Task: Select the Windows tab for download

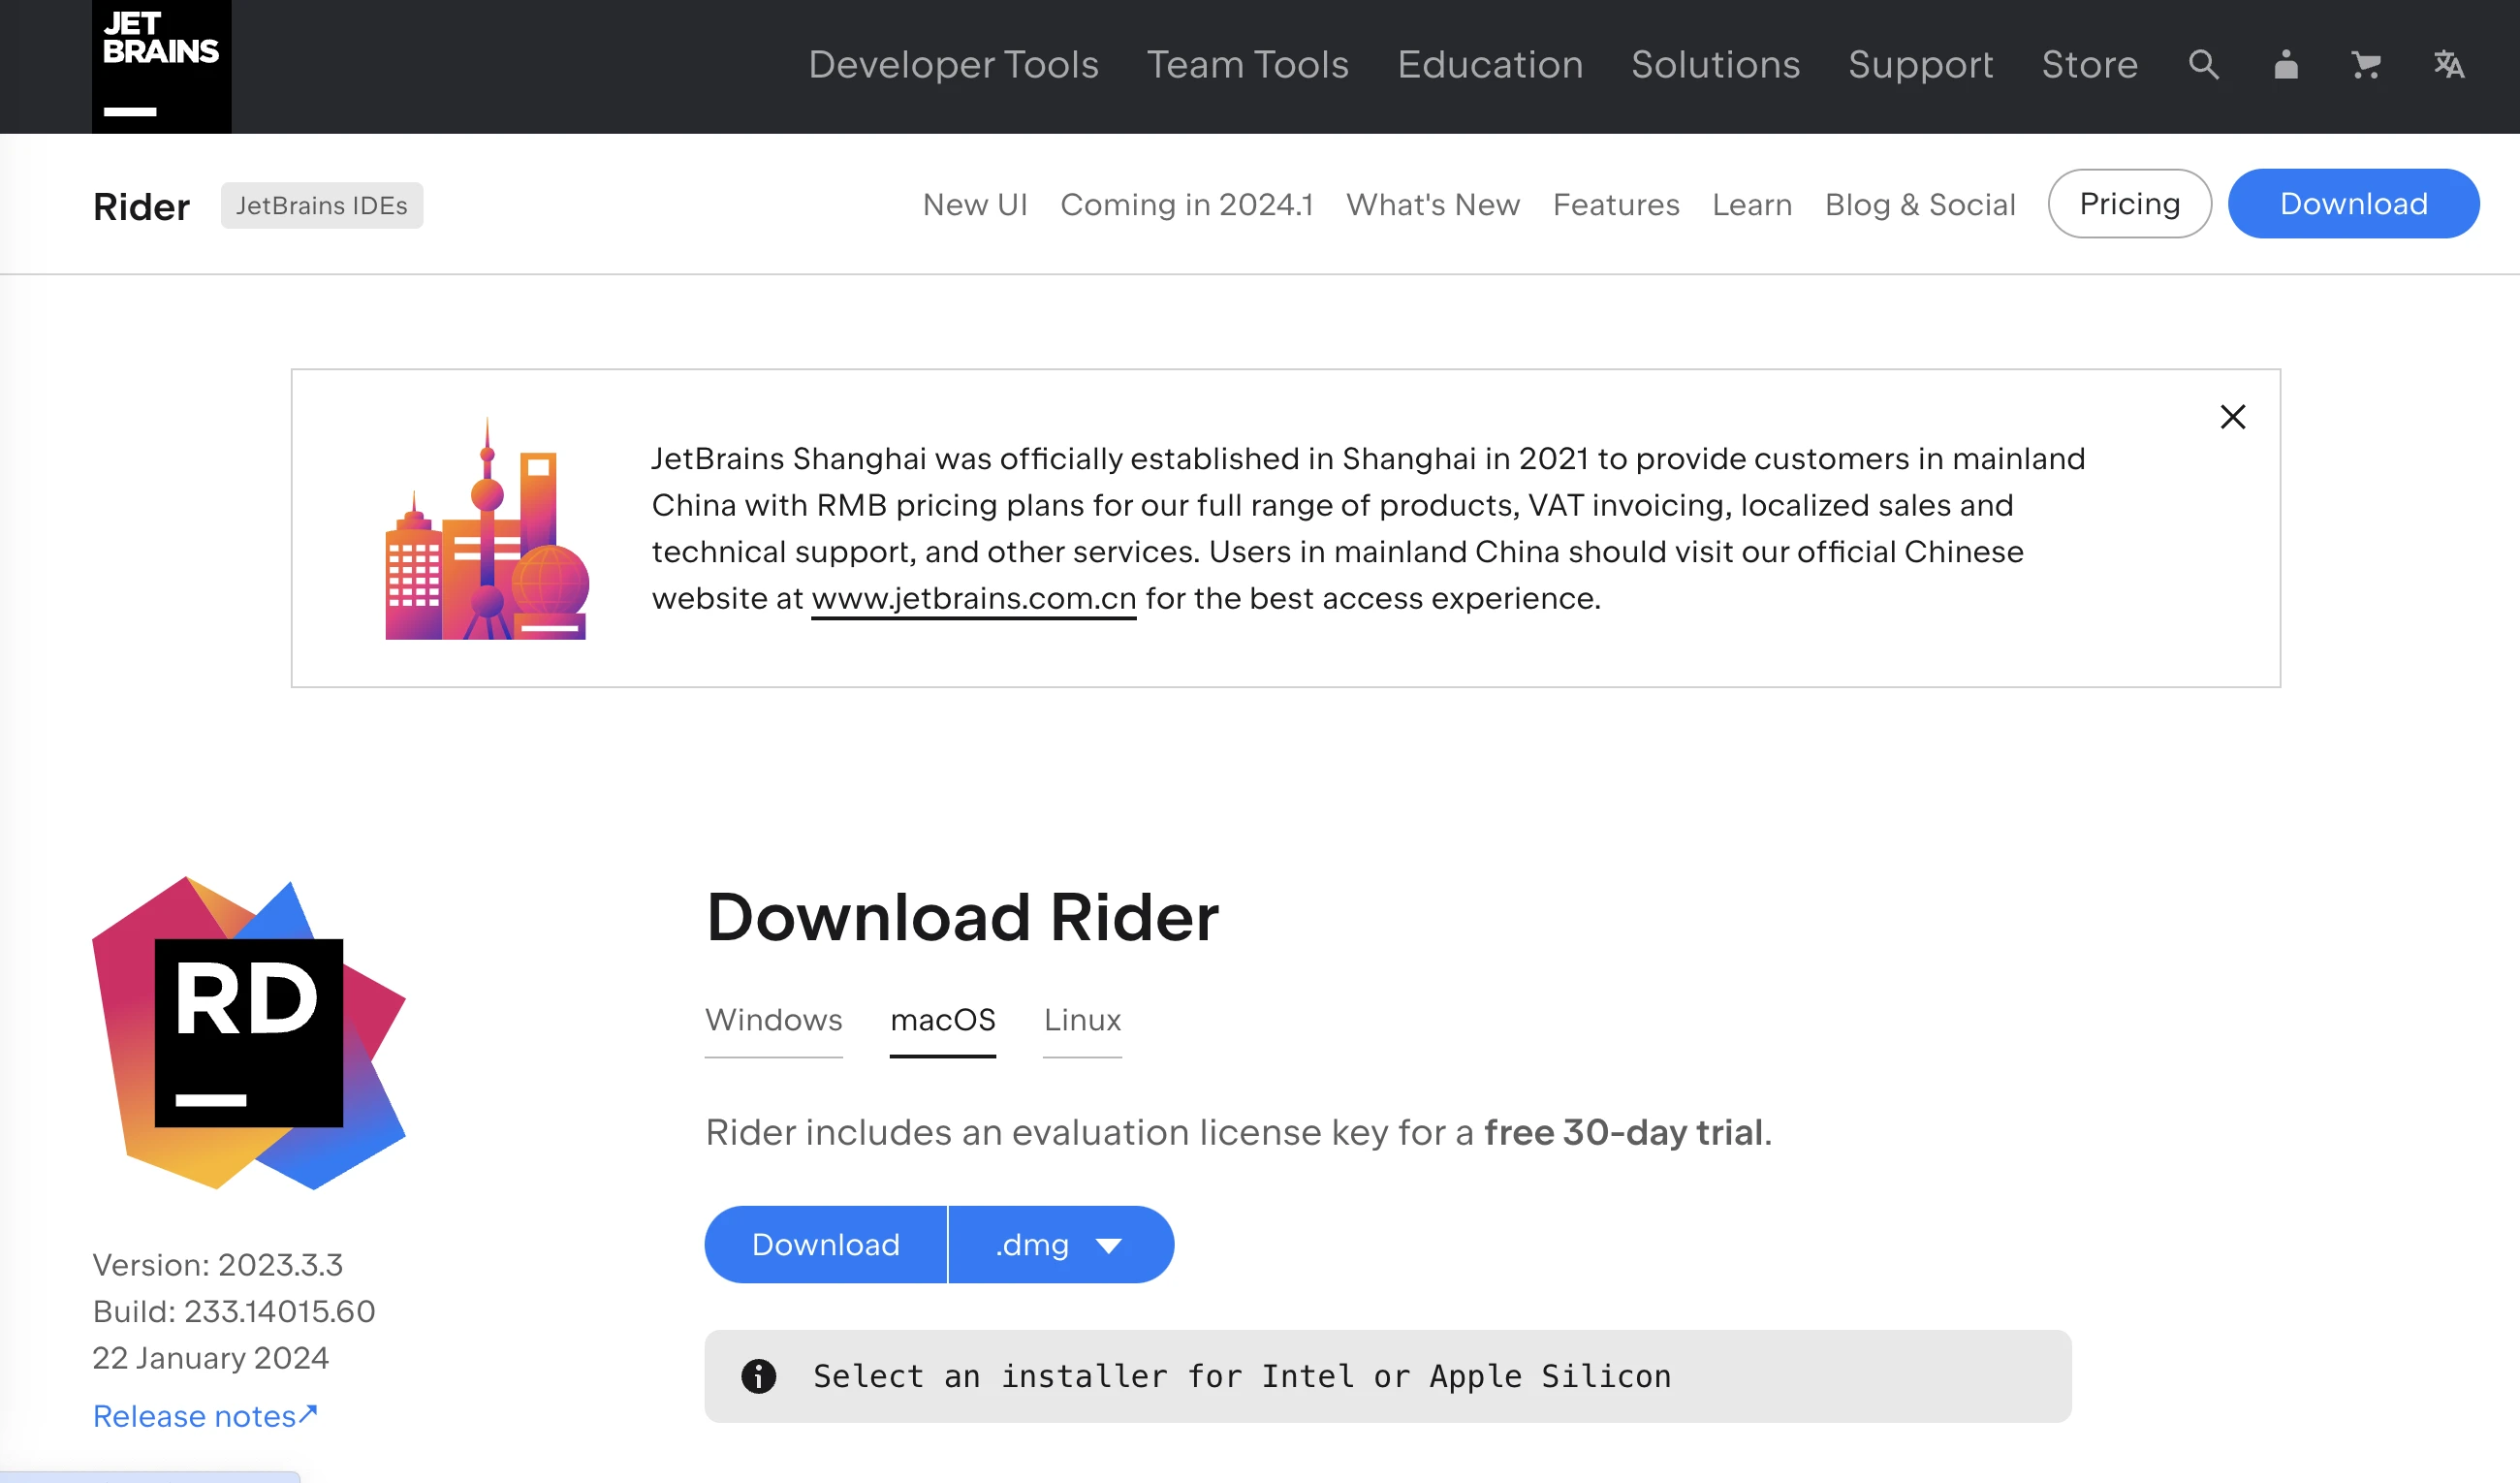Action: [772, 1019]
